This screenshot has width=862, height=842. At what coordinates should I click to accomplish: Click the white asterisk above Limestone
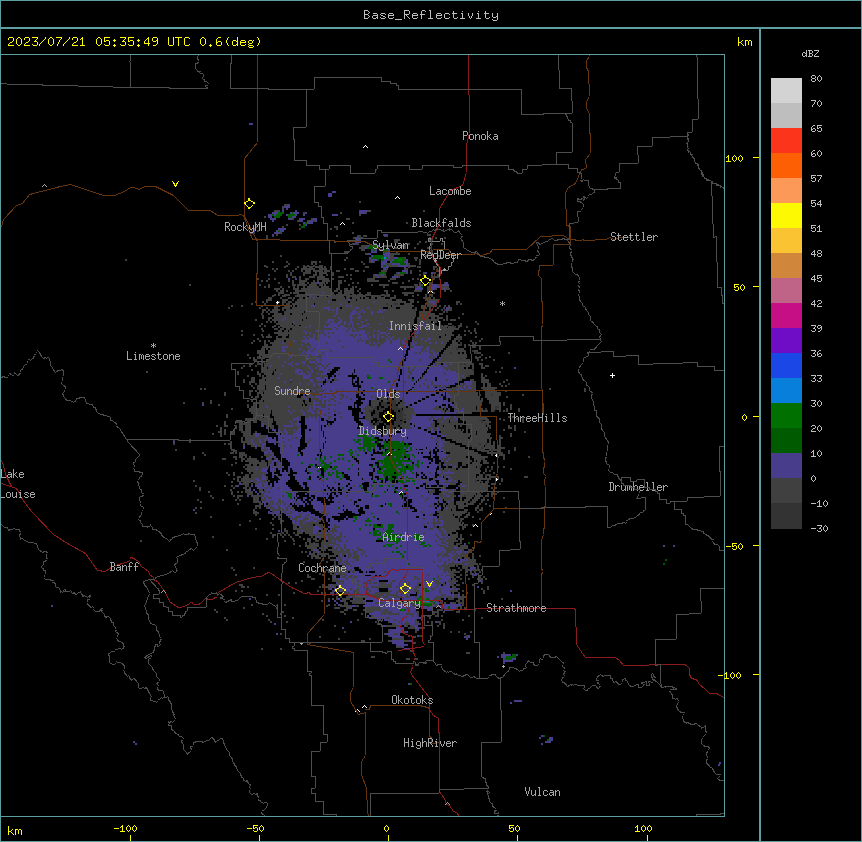click(153, 346)
